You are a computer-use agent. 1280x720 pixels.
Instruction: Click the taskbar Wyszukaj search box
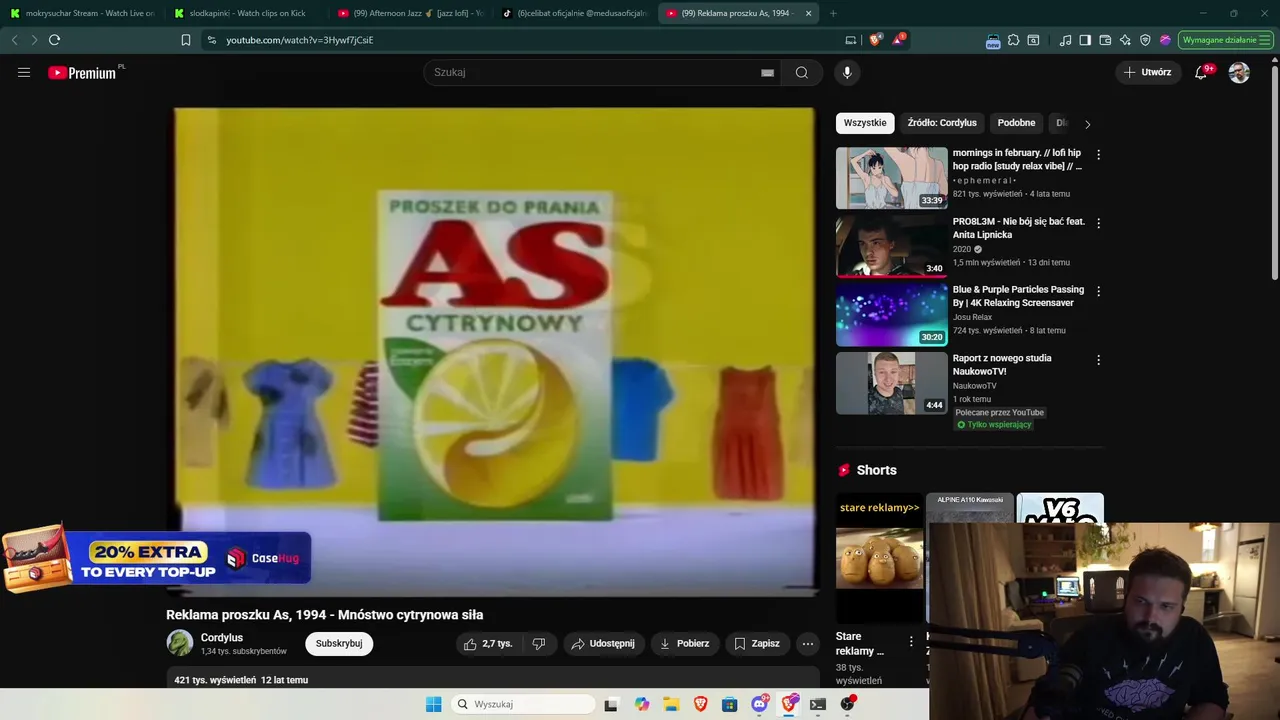click(x=523, y=704)
